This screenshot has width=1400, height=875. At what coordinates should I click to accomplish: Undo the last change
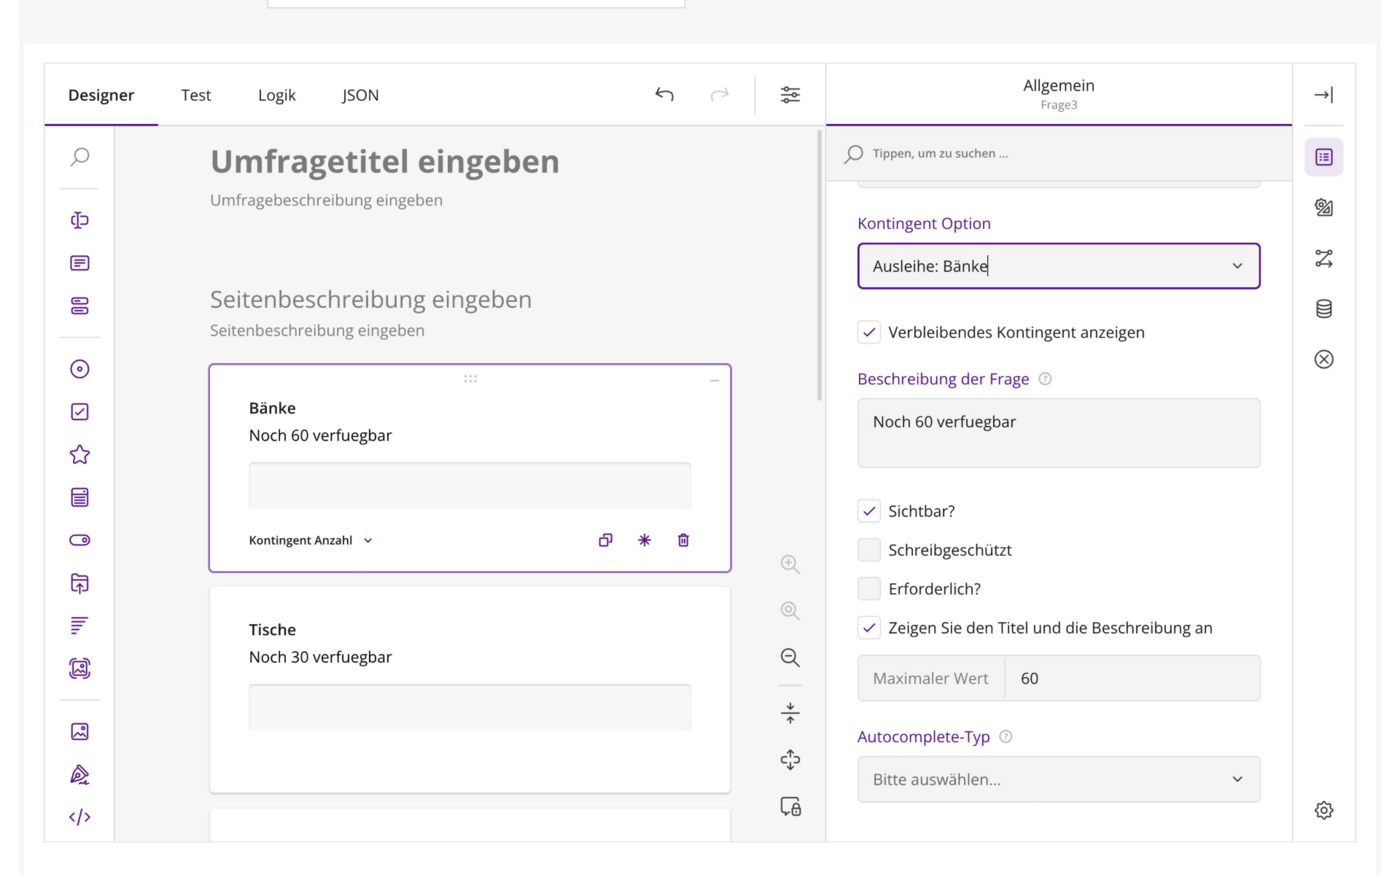pos(665,95)
